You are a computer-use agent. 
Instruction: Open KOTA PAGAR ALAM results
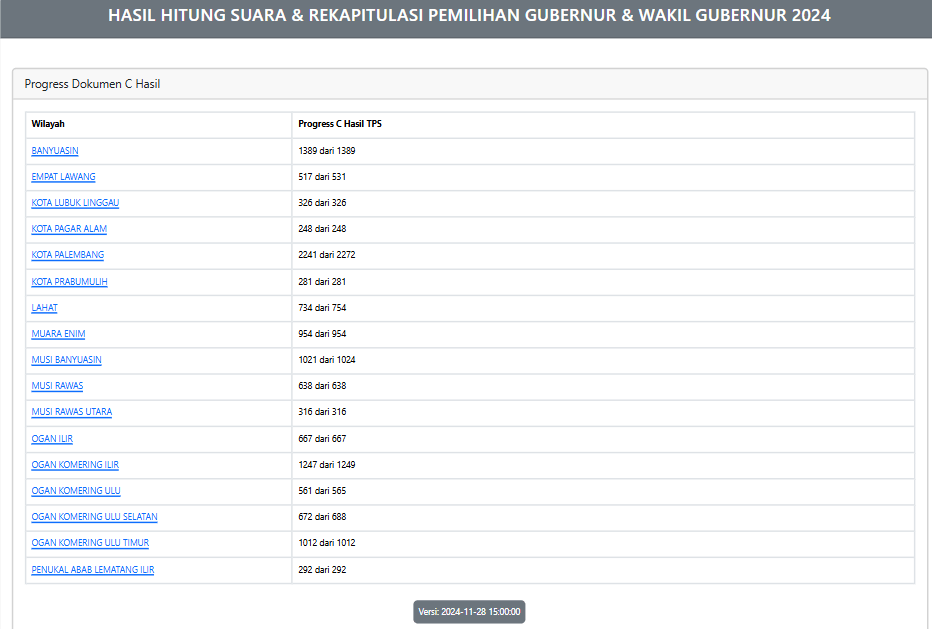pos(67,229)
